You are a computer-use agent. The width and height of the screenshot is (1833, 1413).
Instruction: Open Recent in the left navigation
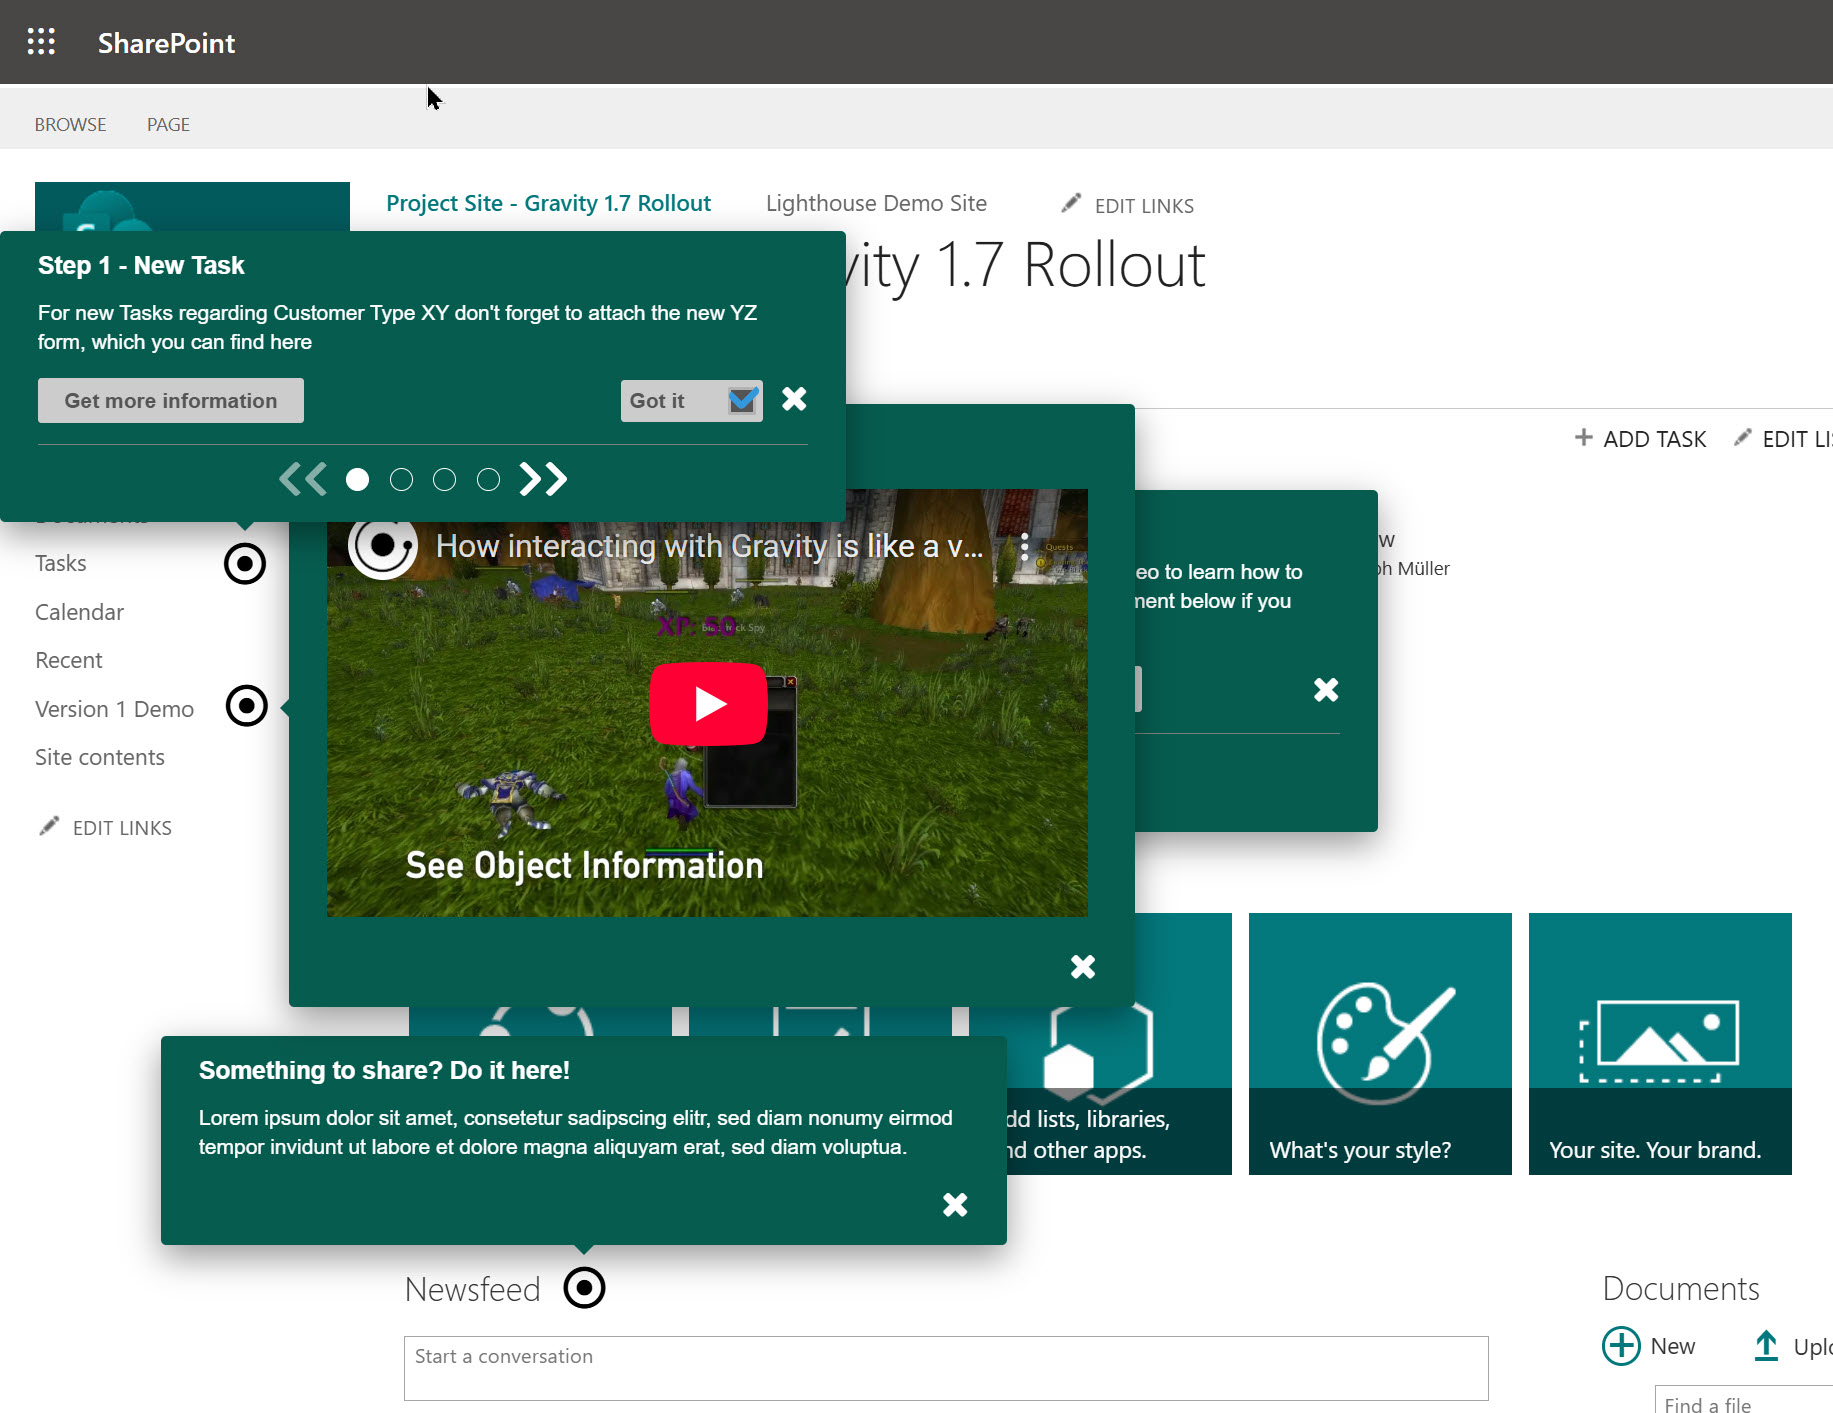point(69,660)
